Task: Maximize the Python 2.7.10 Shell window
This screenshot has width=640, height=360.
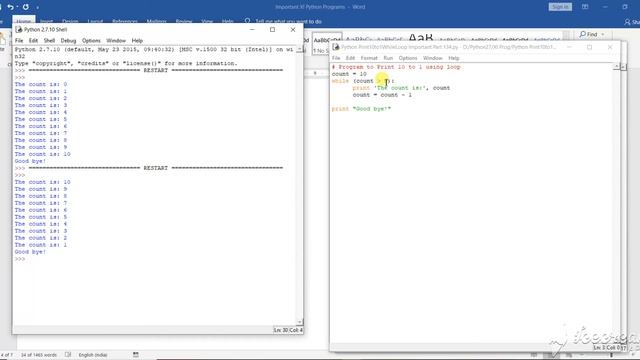Action: pos(272,29)
